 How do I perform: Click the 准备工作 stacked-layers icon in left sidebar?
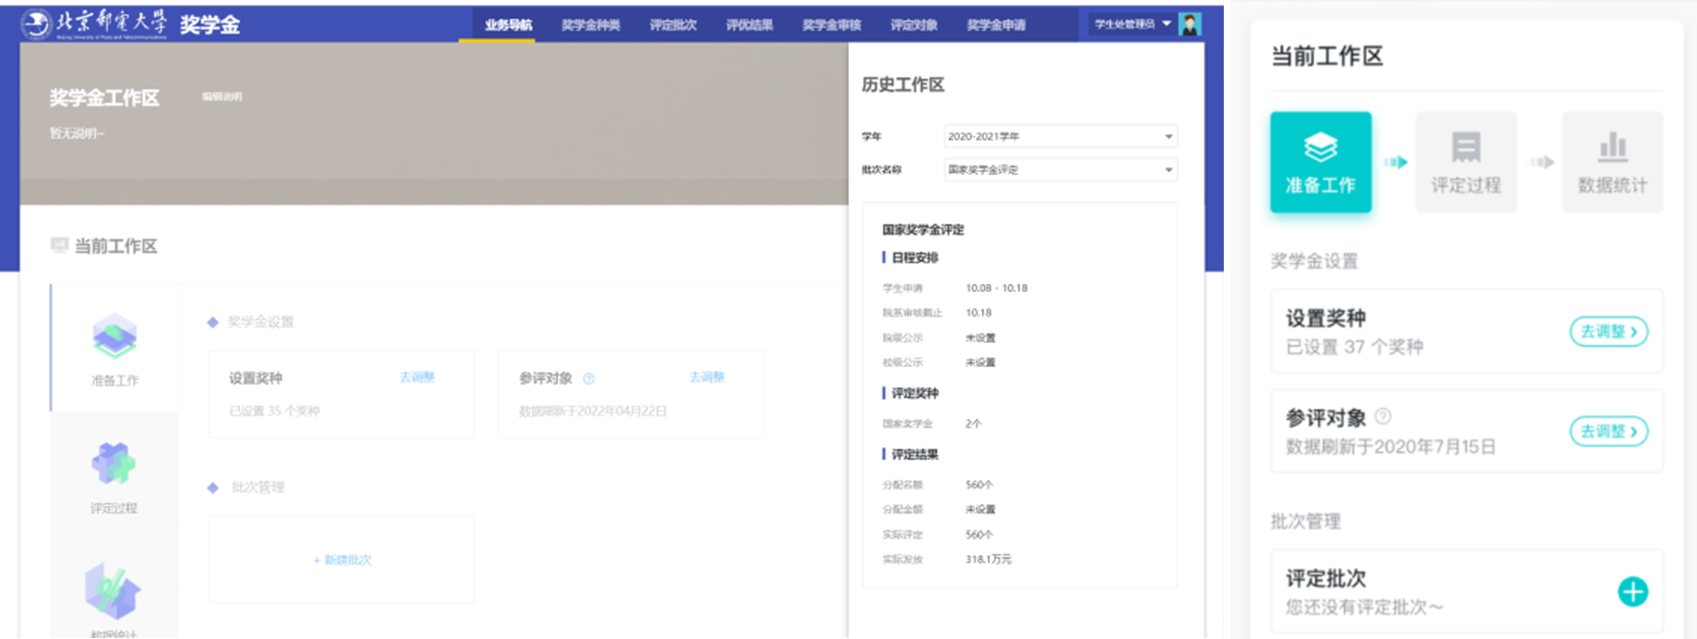tap(114, 336)
